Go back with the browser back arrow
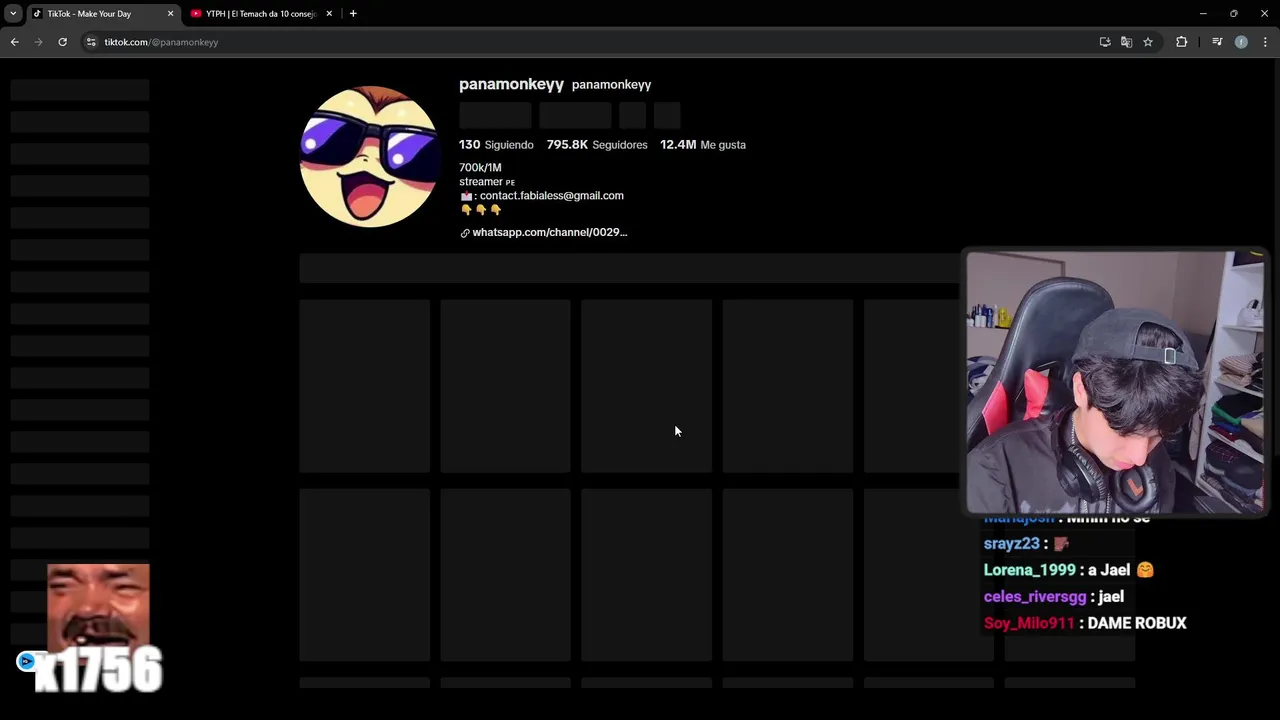The width and height of the screenshot is (1280, 720). [x=14, y=42]
